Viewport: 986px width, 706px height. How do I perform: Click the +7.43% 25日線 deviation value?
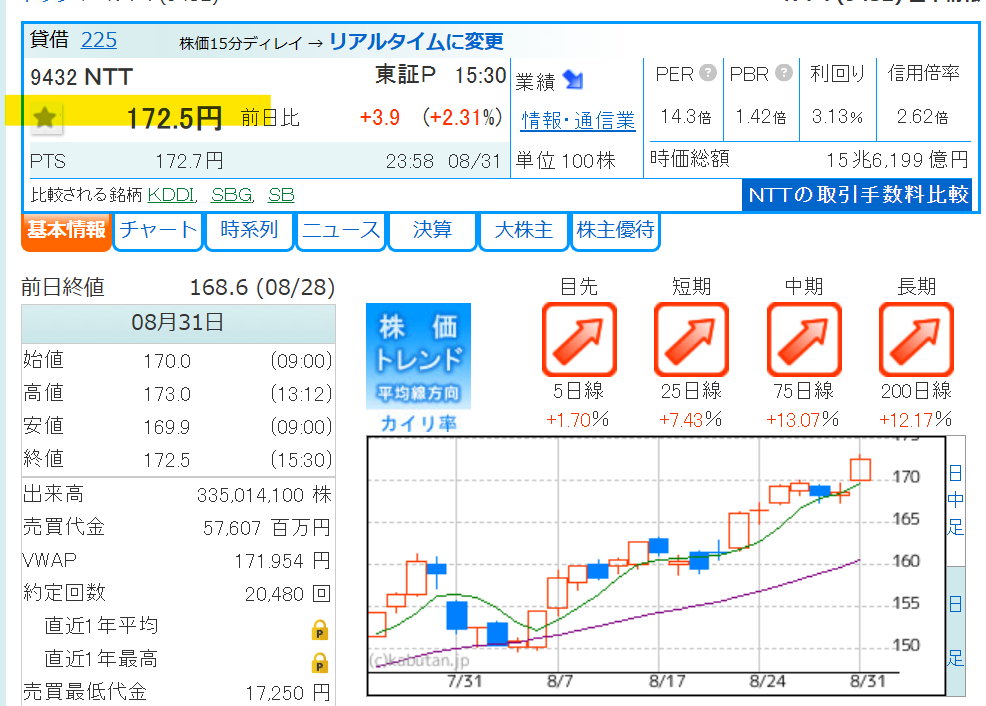[690, 419]
